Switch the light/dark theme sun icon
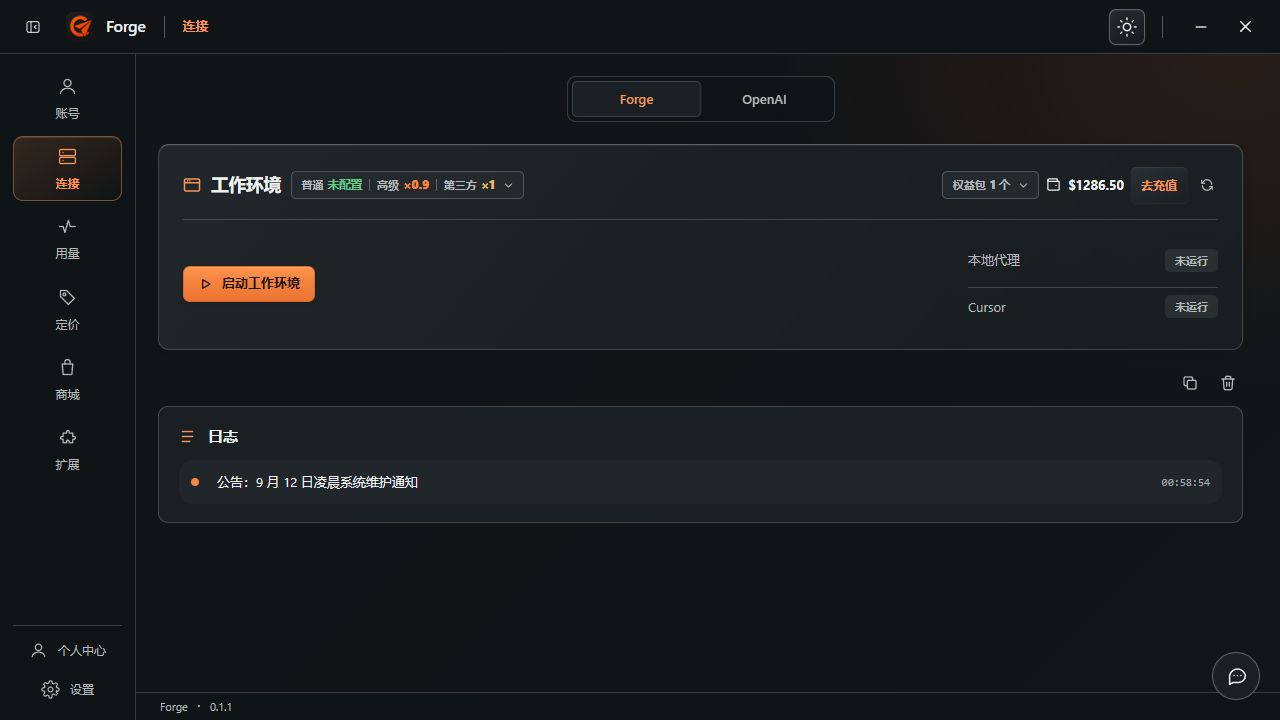The image size is (1280, 720). [1127, 27]
